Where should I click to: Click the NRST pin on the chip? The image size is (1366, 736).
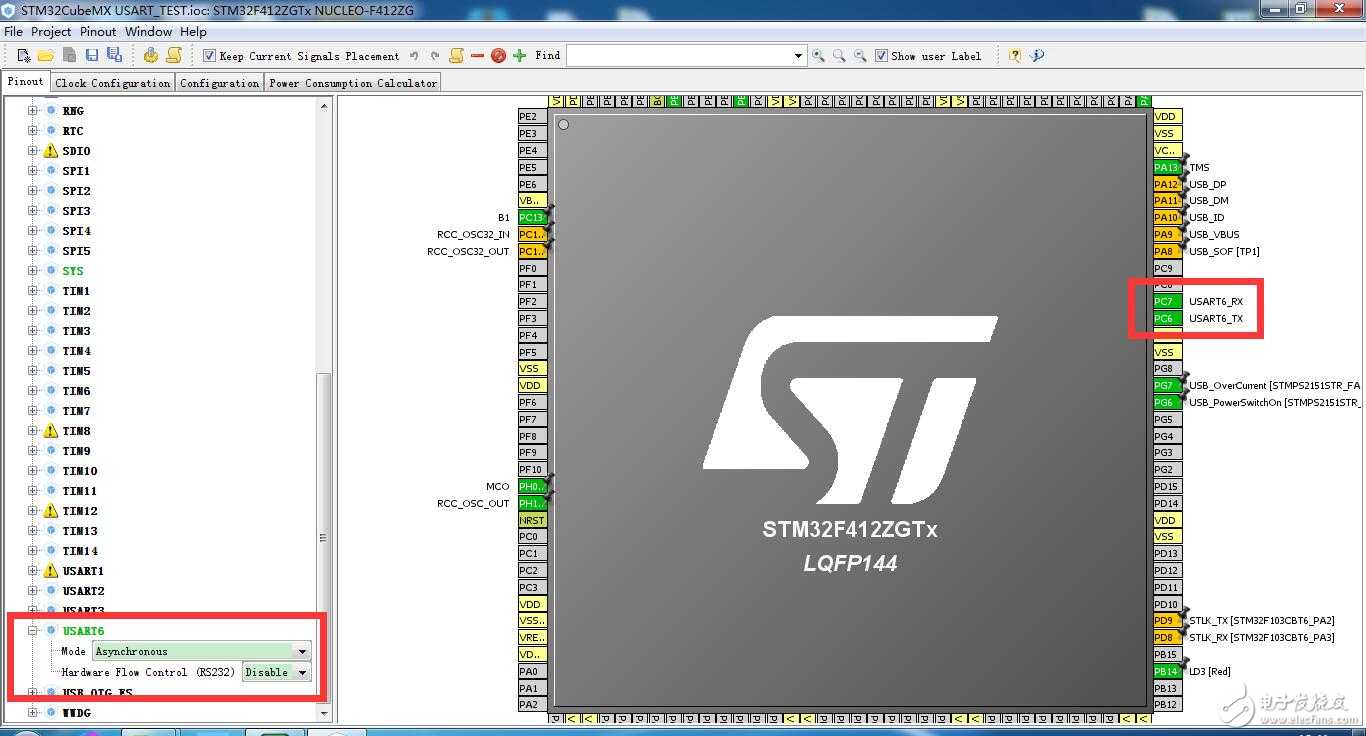click(532, 520)
